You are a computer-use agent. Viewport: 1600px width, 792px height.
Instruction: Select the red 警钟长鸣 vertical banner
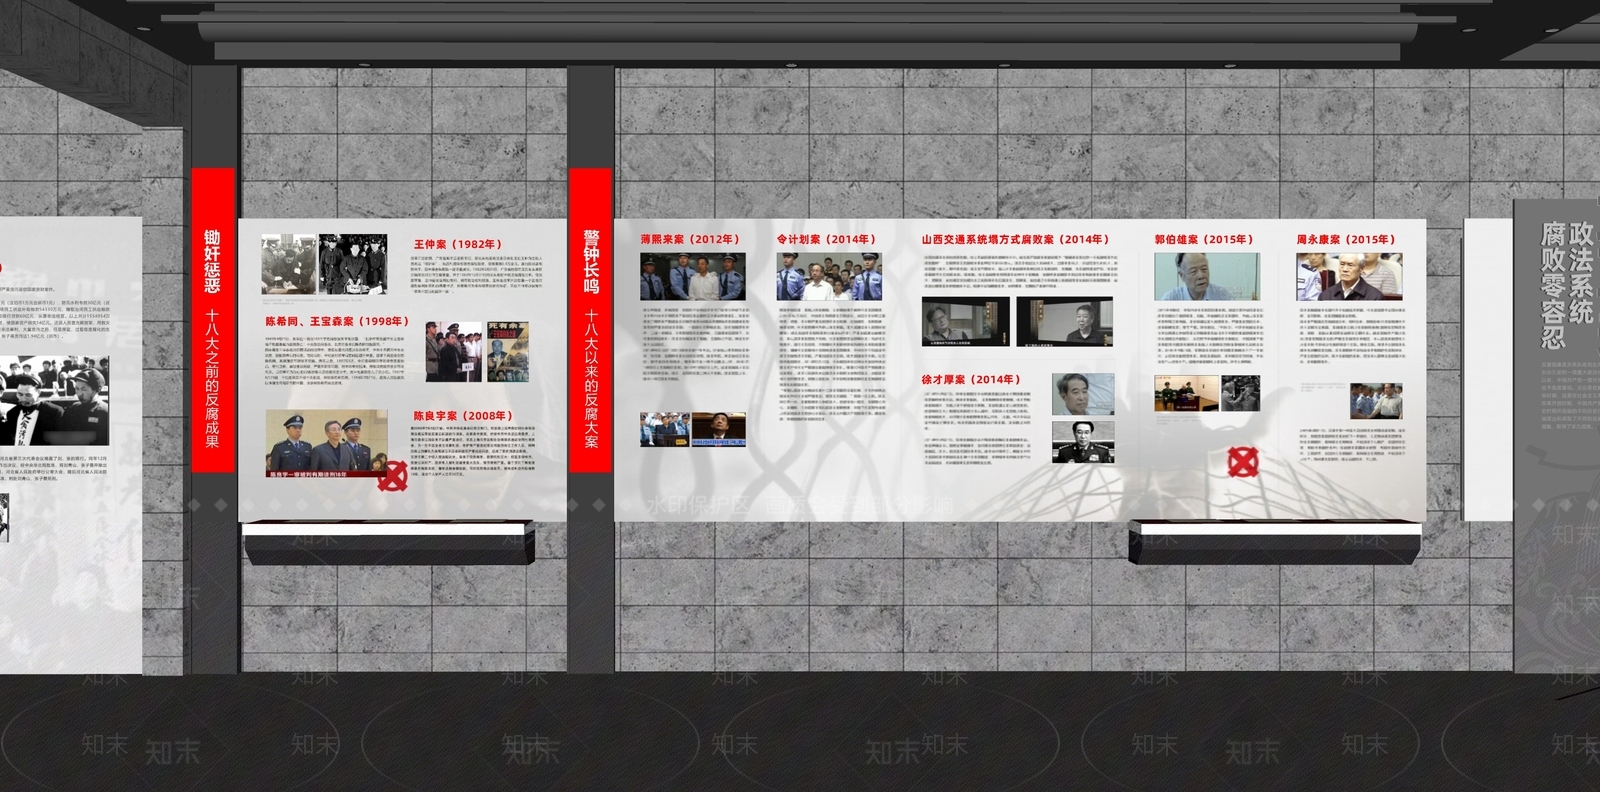590,320
